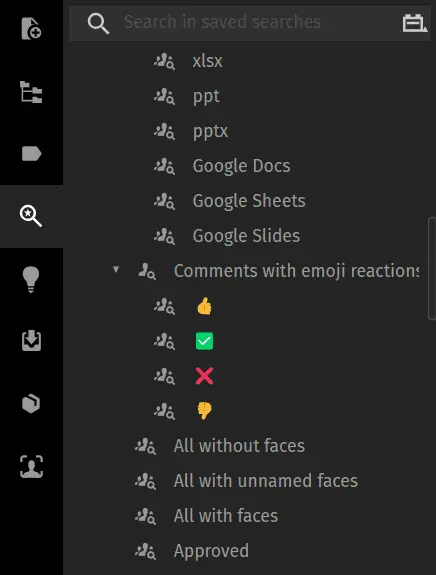Open All with unnamed faces search

tap(266, 481)
